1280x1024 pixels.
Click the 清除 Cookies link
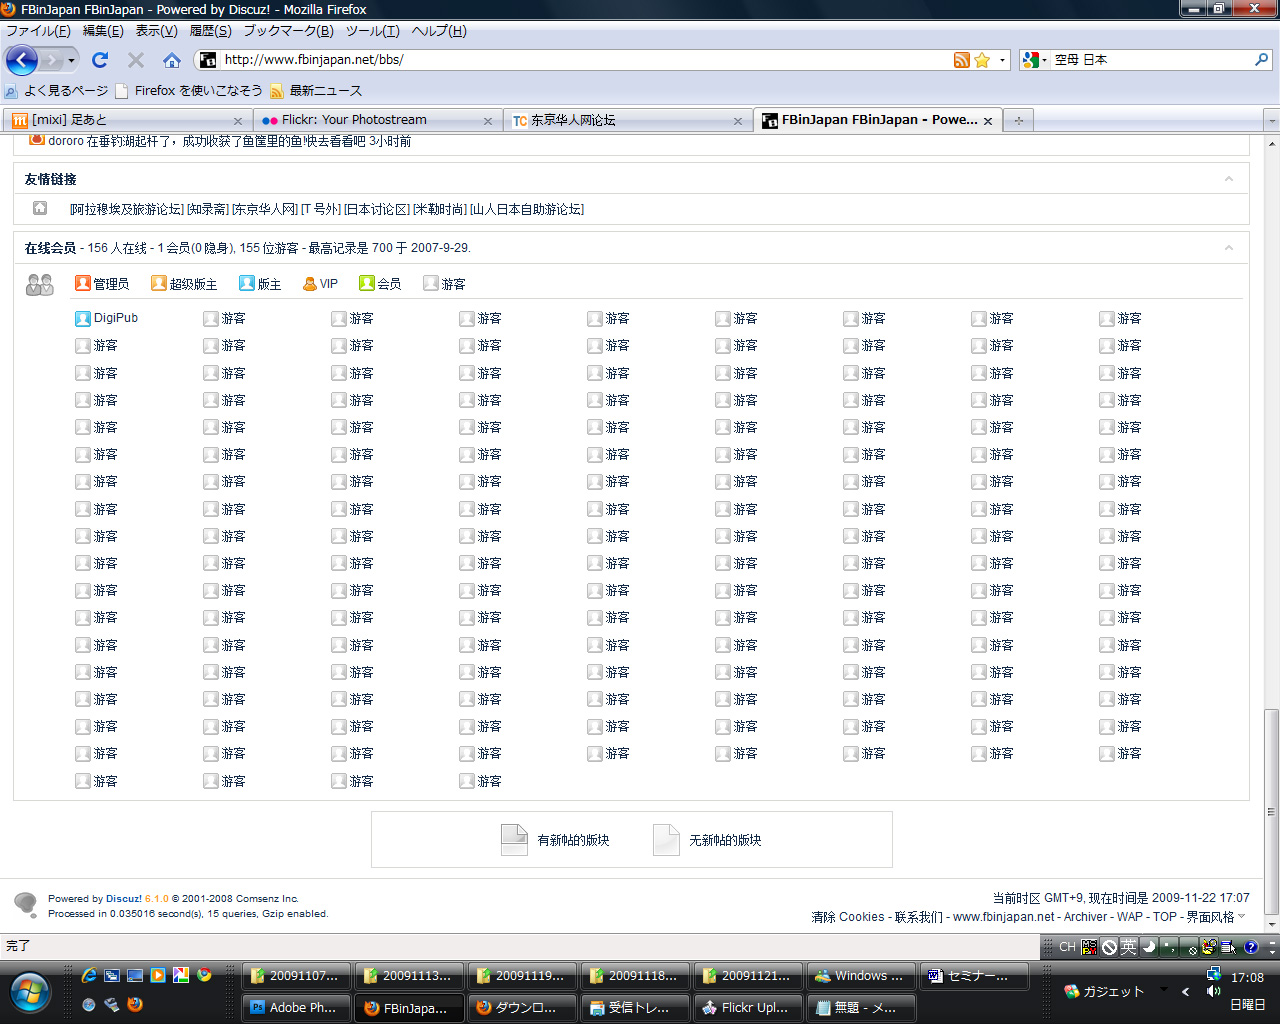848,917
